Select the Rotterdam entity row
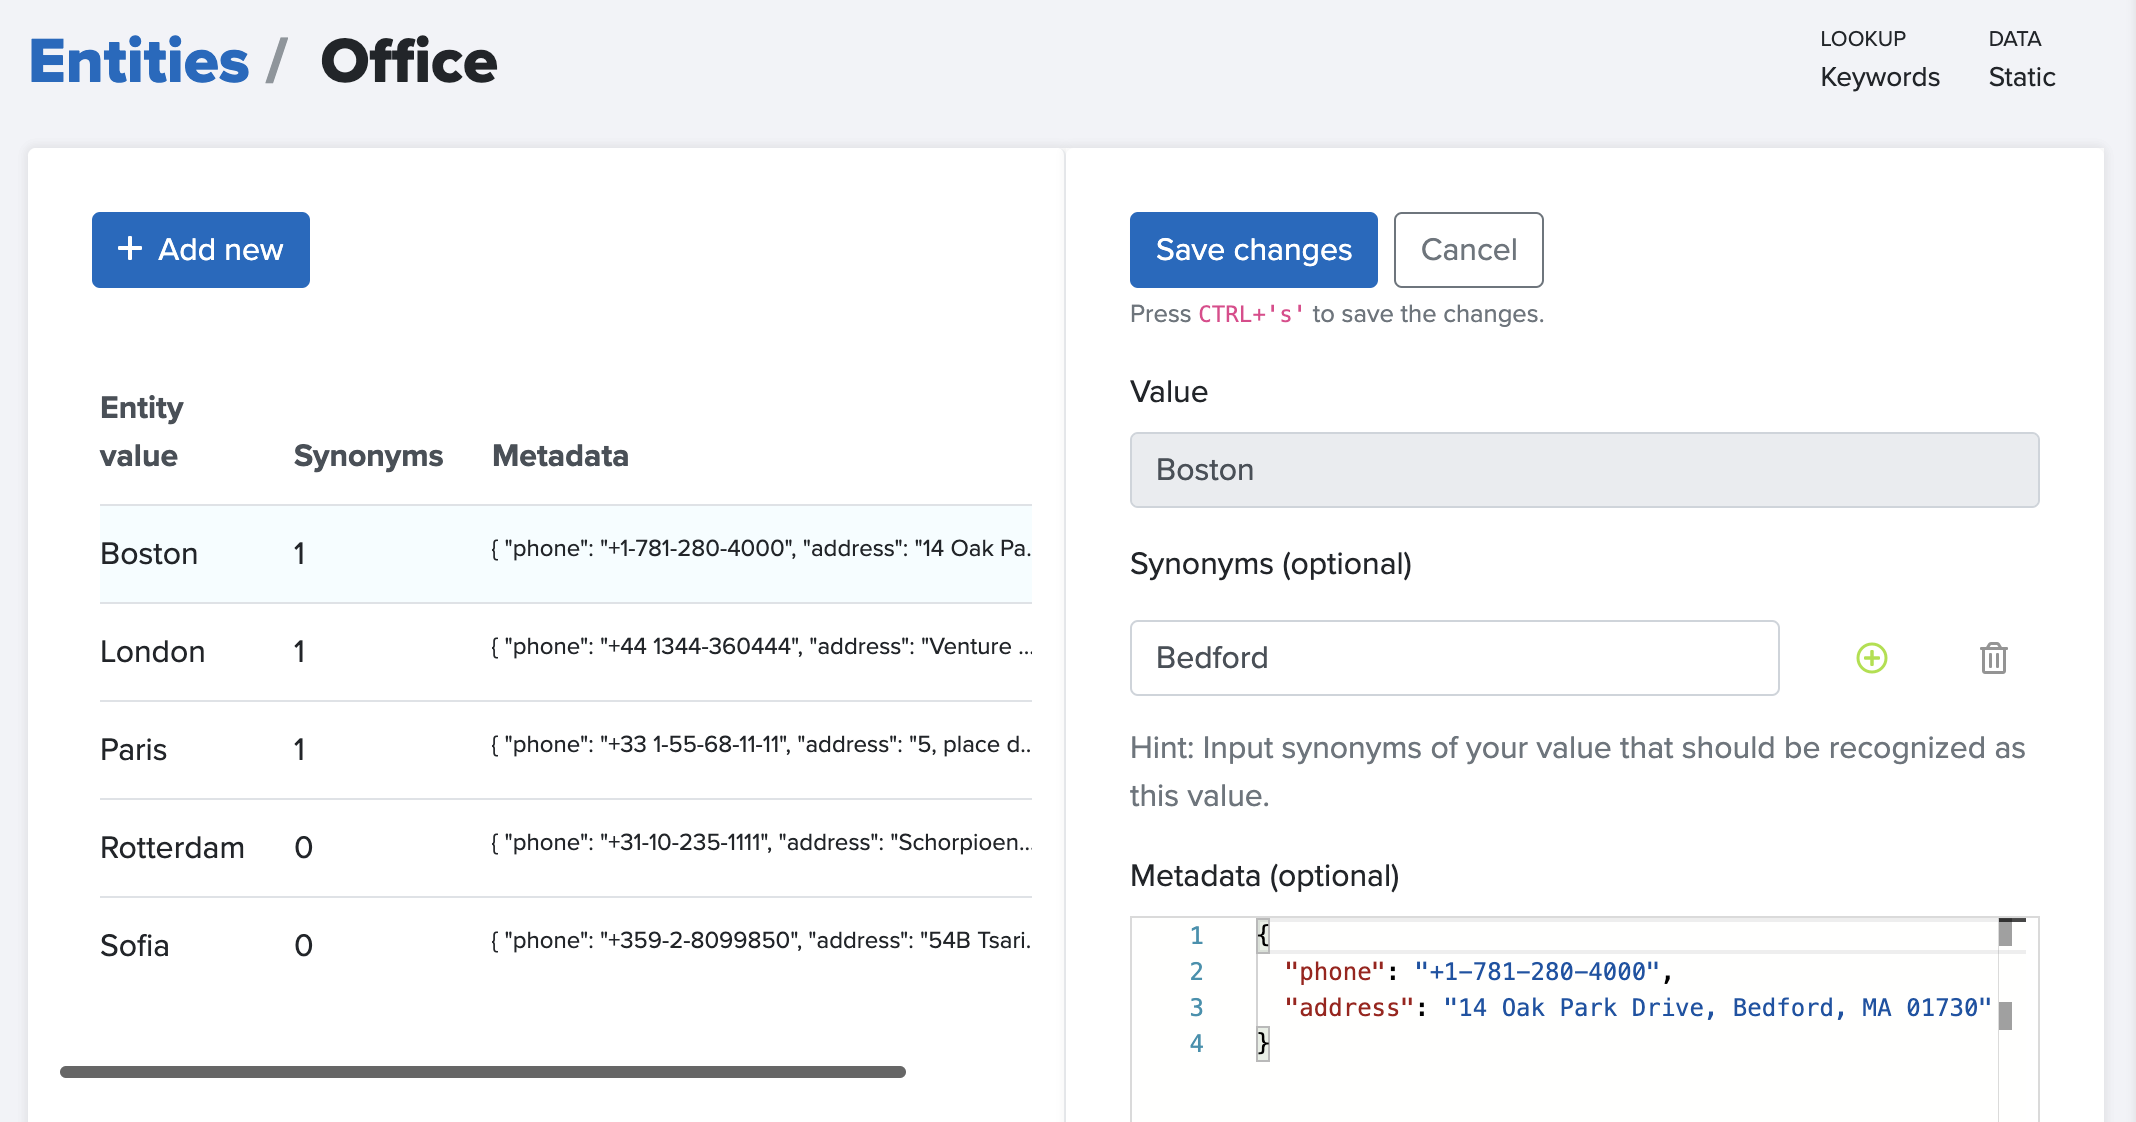2136x1122 pixels. (x=172, y=848)
